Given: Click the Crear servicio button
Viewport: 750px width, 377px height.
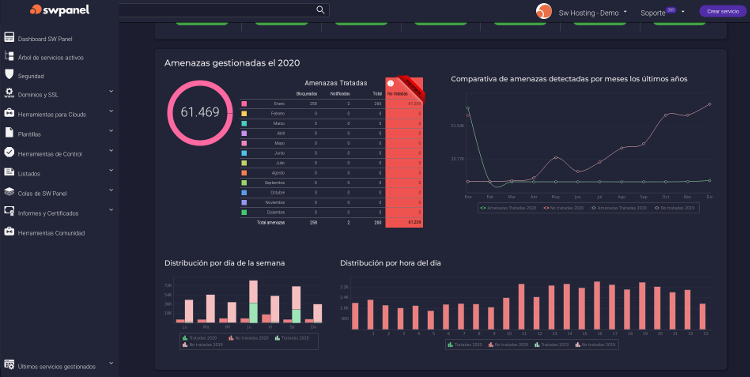Looking at the screenshot, I should 723,11.
